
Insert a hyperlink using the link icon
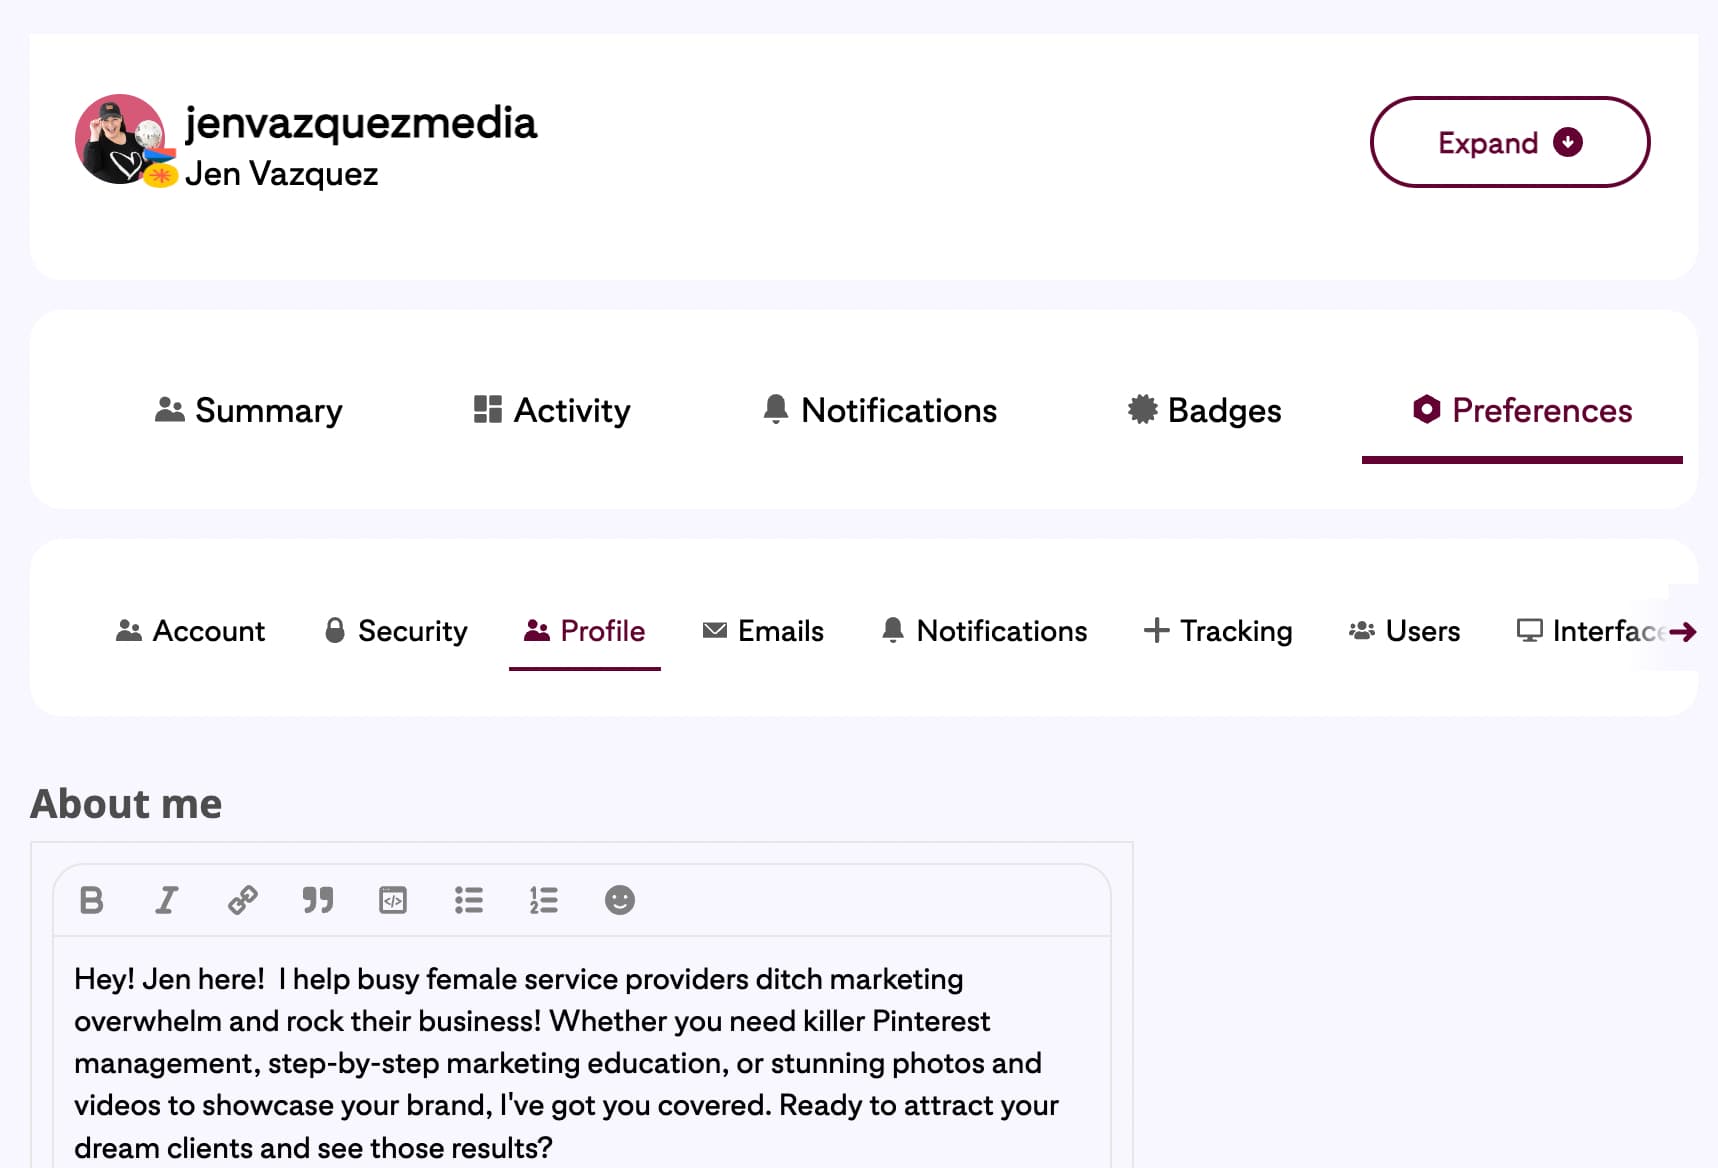point(242,900)
